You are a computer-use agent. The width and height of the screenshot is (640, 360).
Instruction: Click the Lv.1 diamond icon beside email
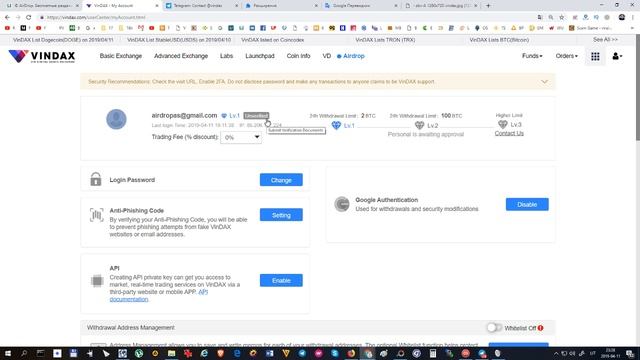(x=224, y=116)
